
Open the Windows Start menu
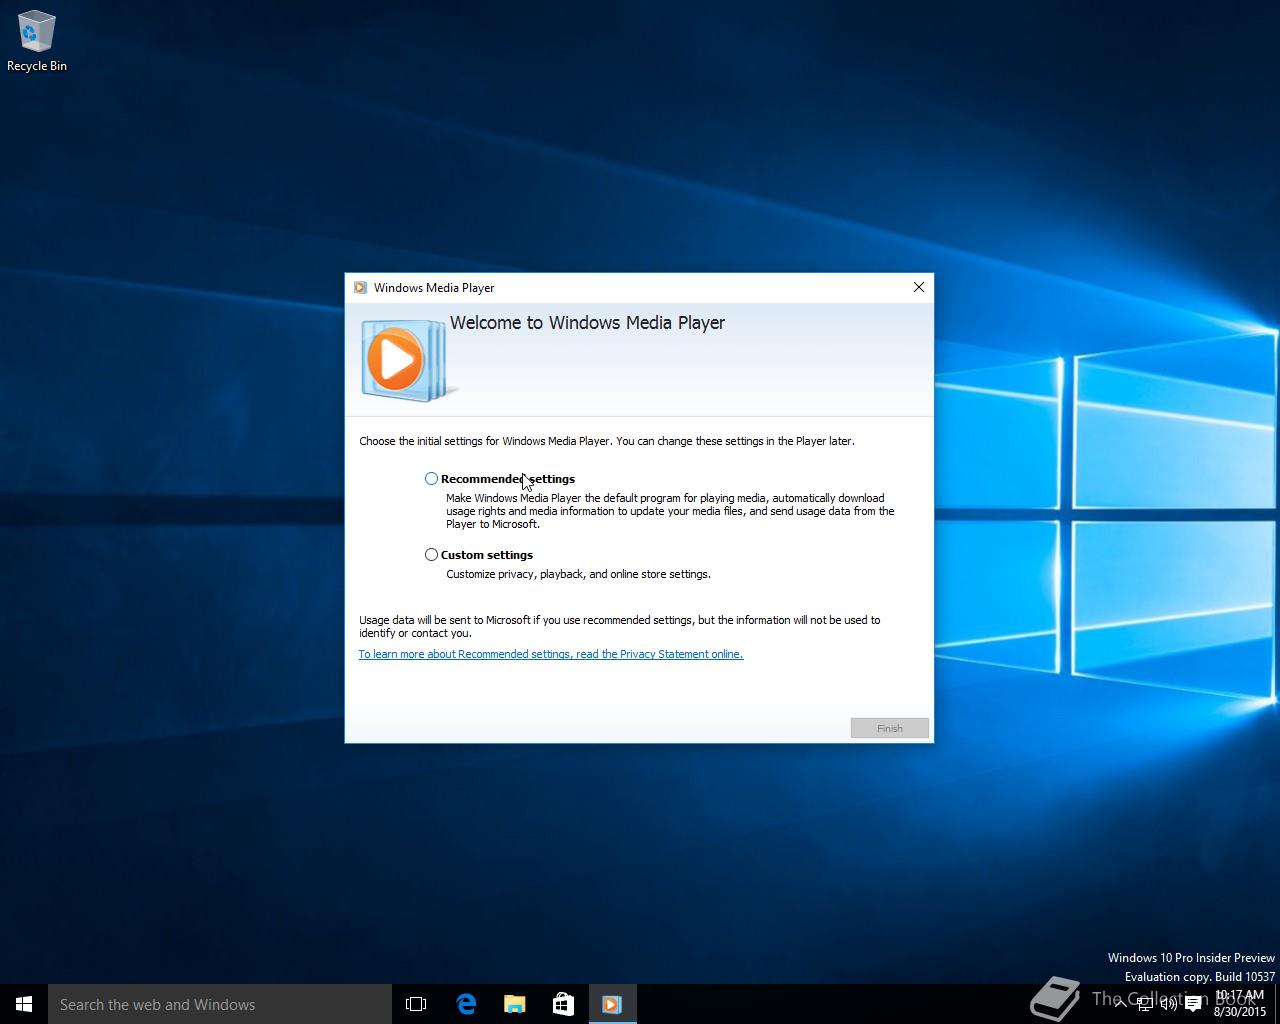tap(24, 1004)
